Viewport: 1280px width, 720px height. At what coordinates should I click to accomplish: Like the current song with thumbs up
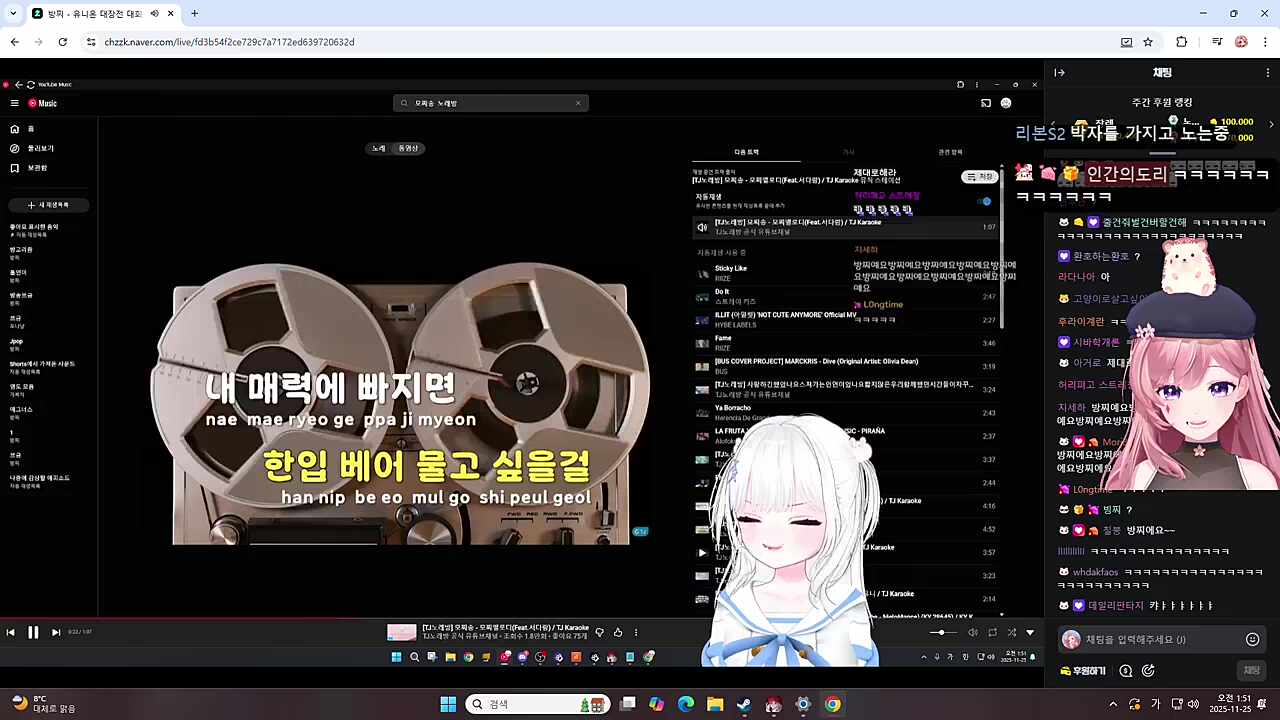pyautogui.click(x=618, y=632)
